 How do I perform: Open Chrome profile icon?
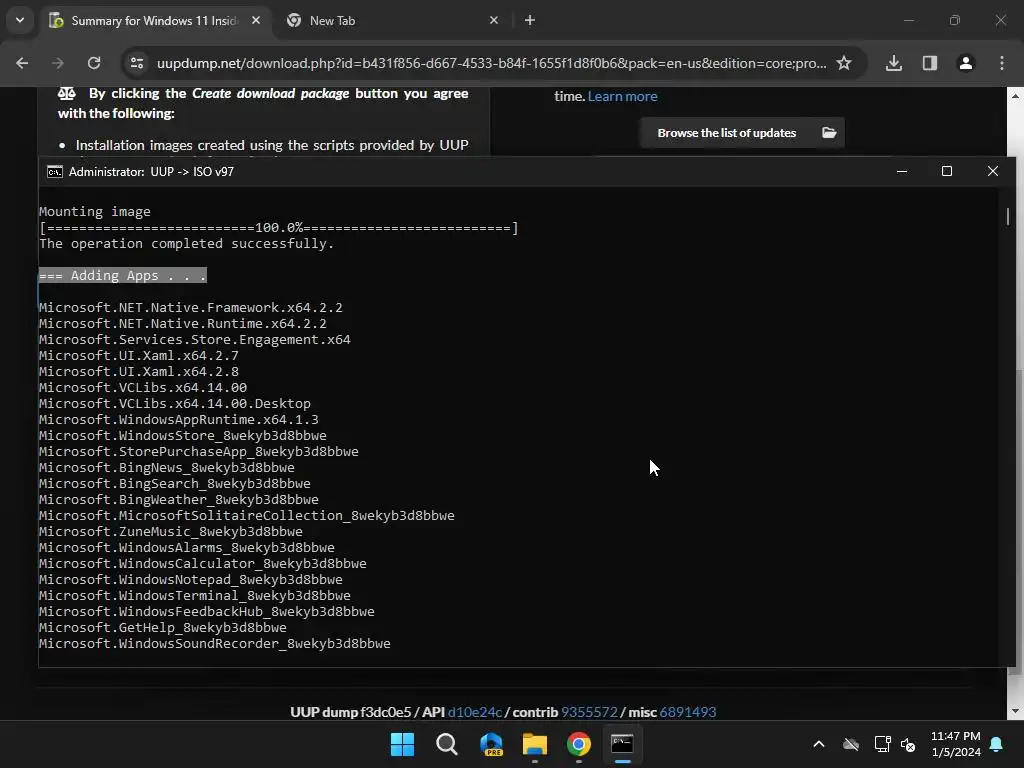tap(966, 63)
